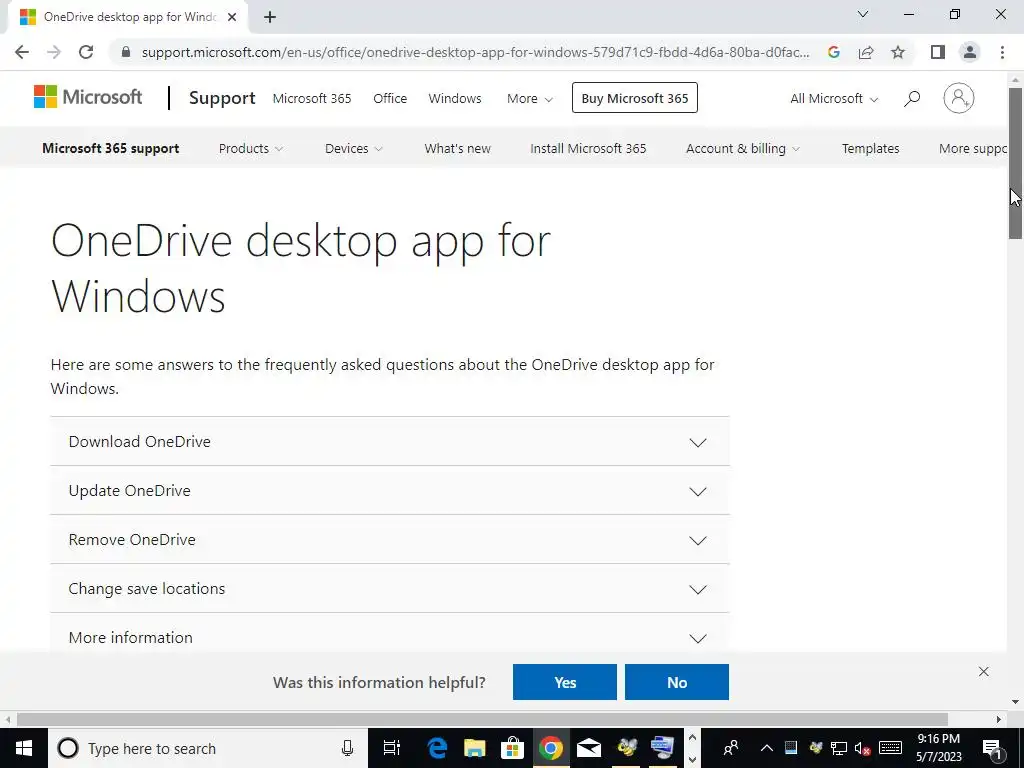Open Account & billing dropdown
The image size is (1024, 768).
tap(743, 149)
